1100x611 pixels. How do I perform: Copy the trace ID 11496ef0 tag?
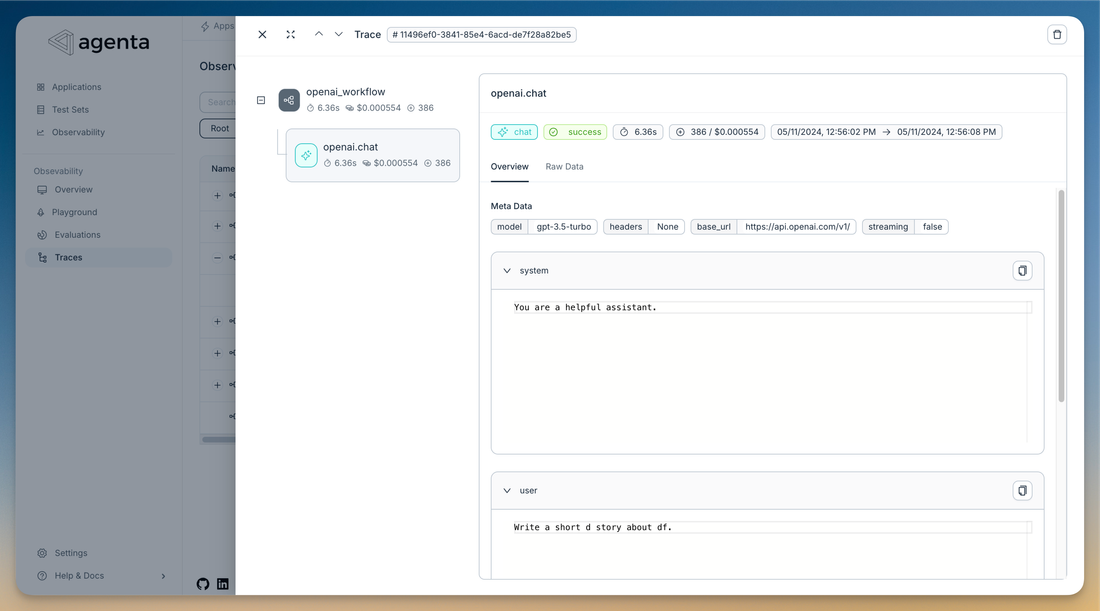[482, 34]
